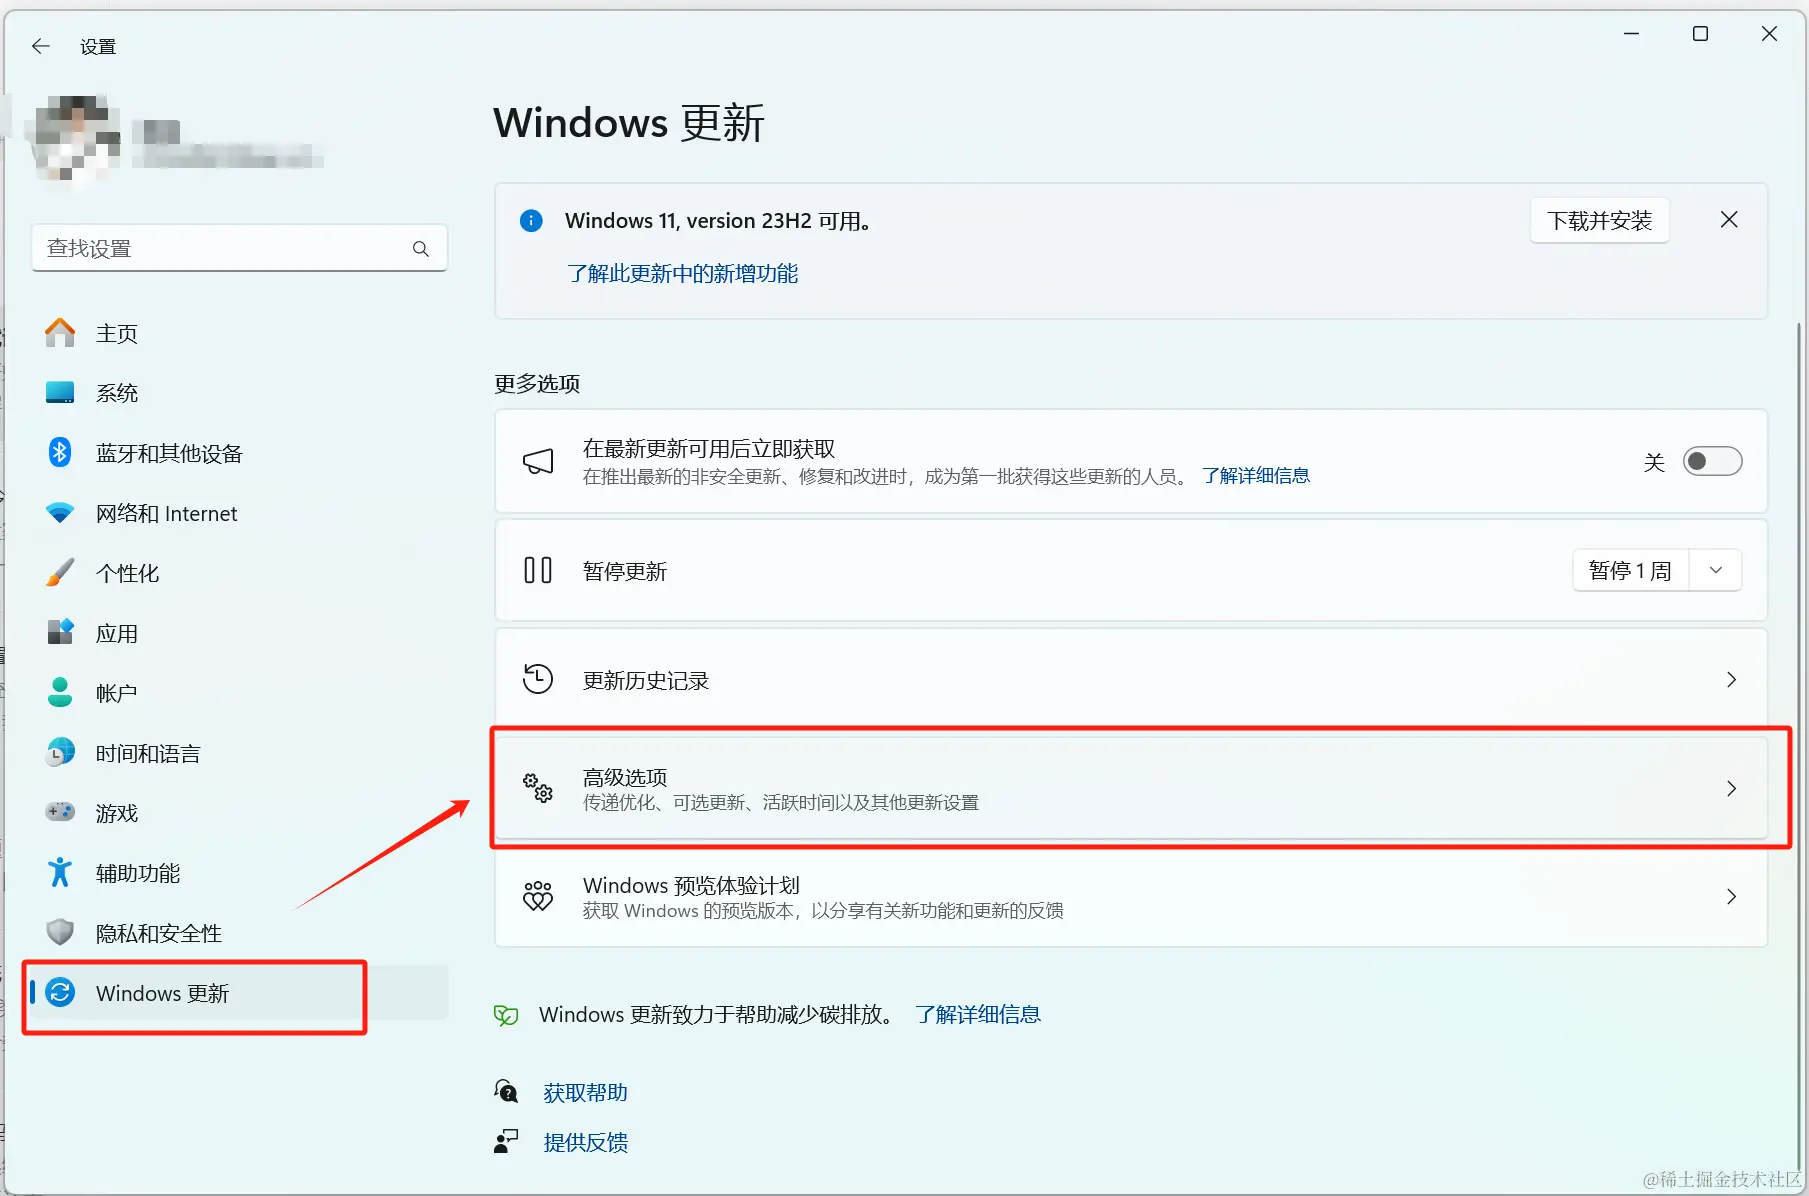Click into 查找设置 search field
Viewport: 1809px width, 1196px height.
click(x=239, y=248)
